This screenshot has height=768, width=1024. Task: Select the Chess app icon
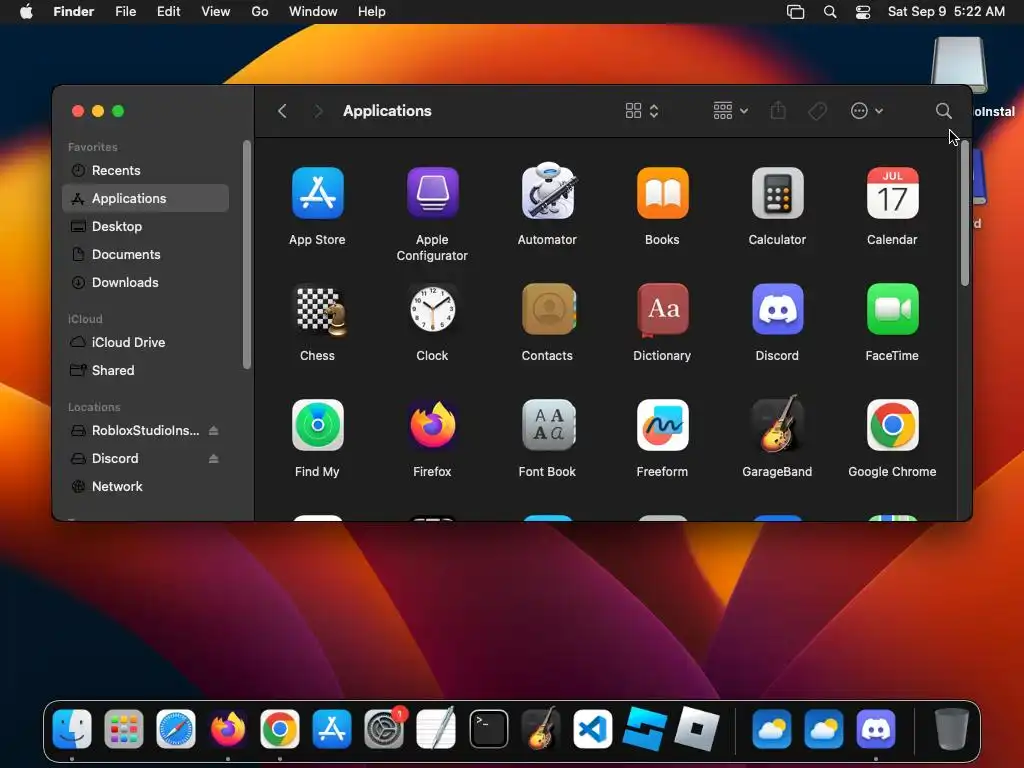(319, 311)
